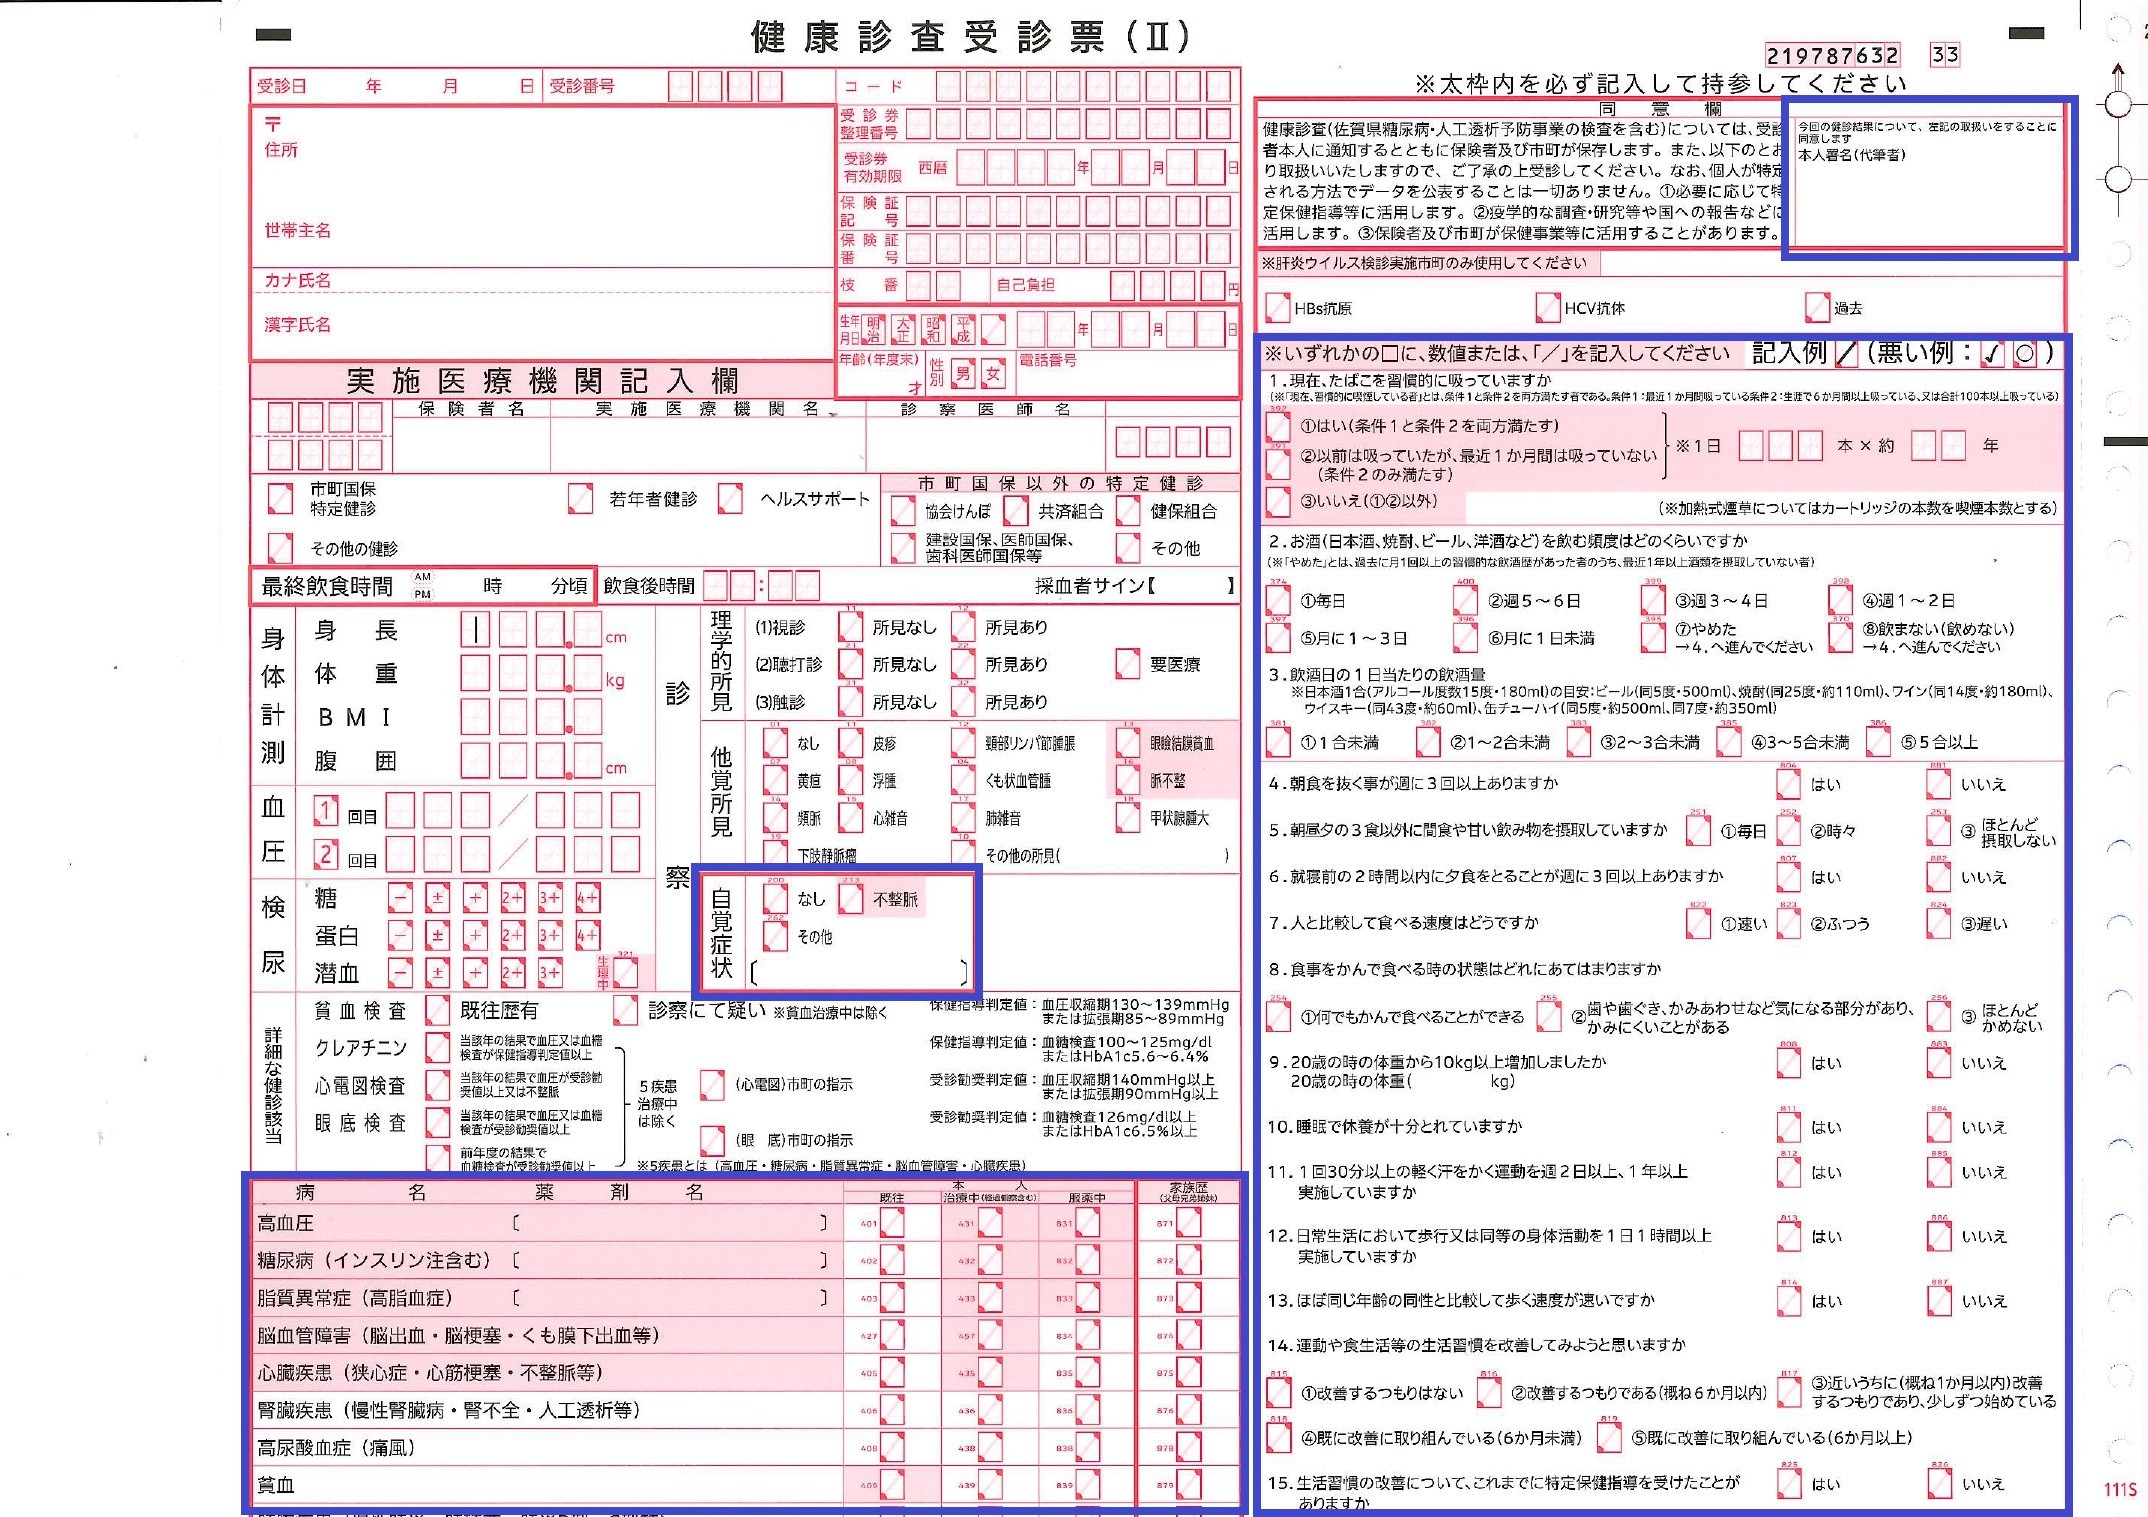
Task: Select drinking frequency ②週5～6日
Action: [1465, 600]
